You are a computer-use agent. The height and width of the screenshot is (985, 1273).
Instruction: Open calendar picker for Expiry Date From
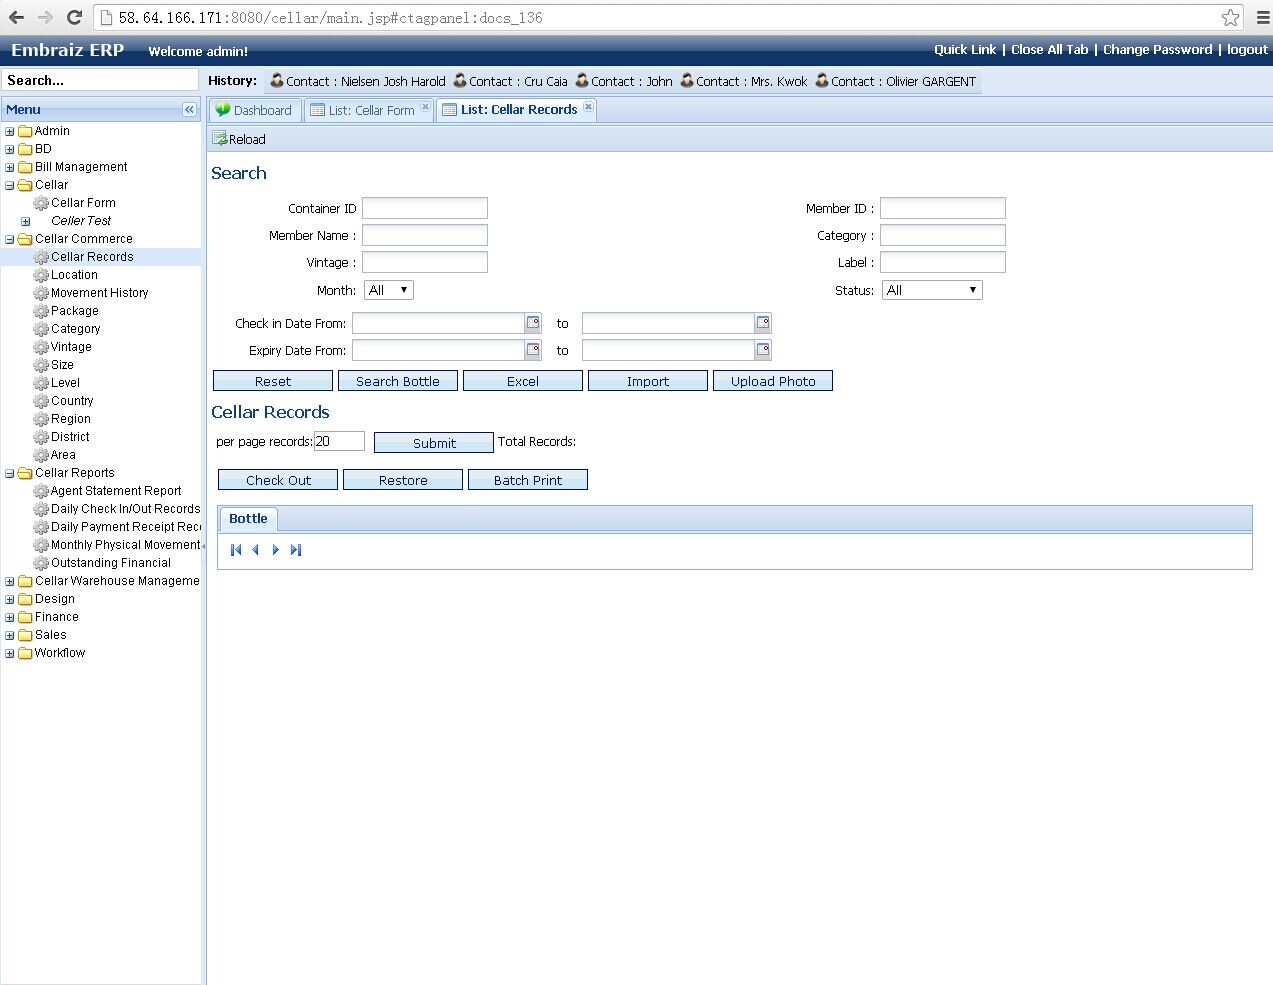coord(533,350)
